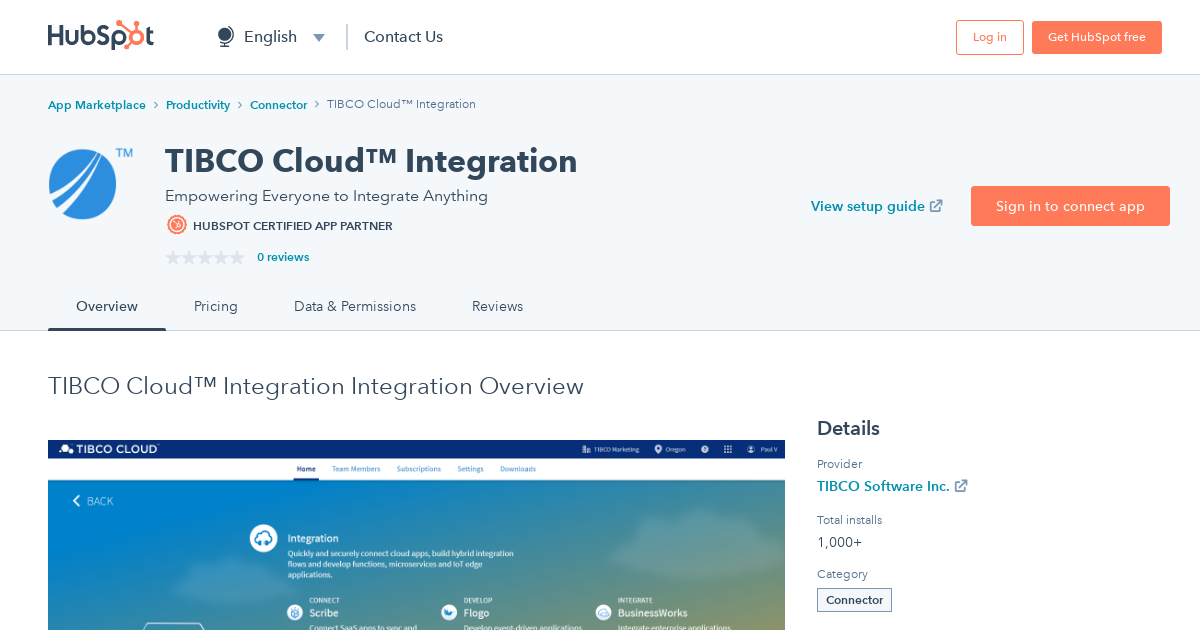
Task: Click the Flogo bird icon in the preview image
Action: point(448,611)
